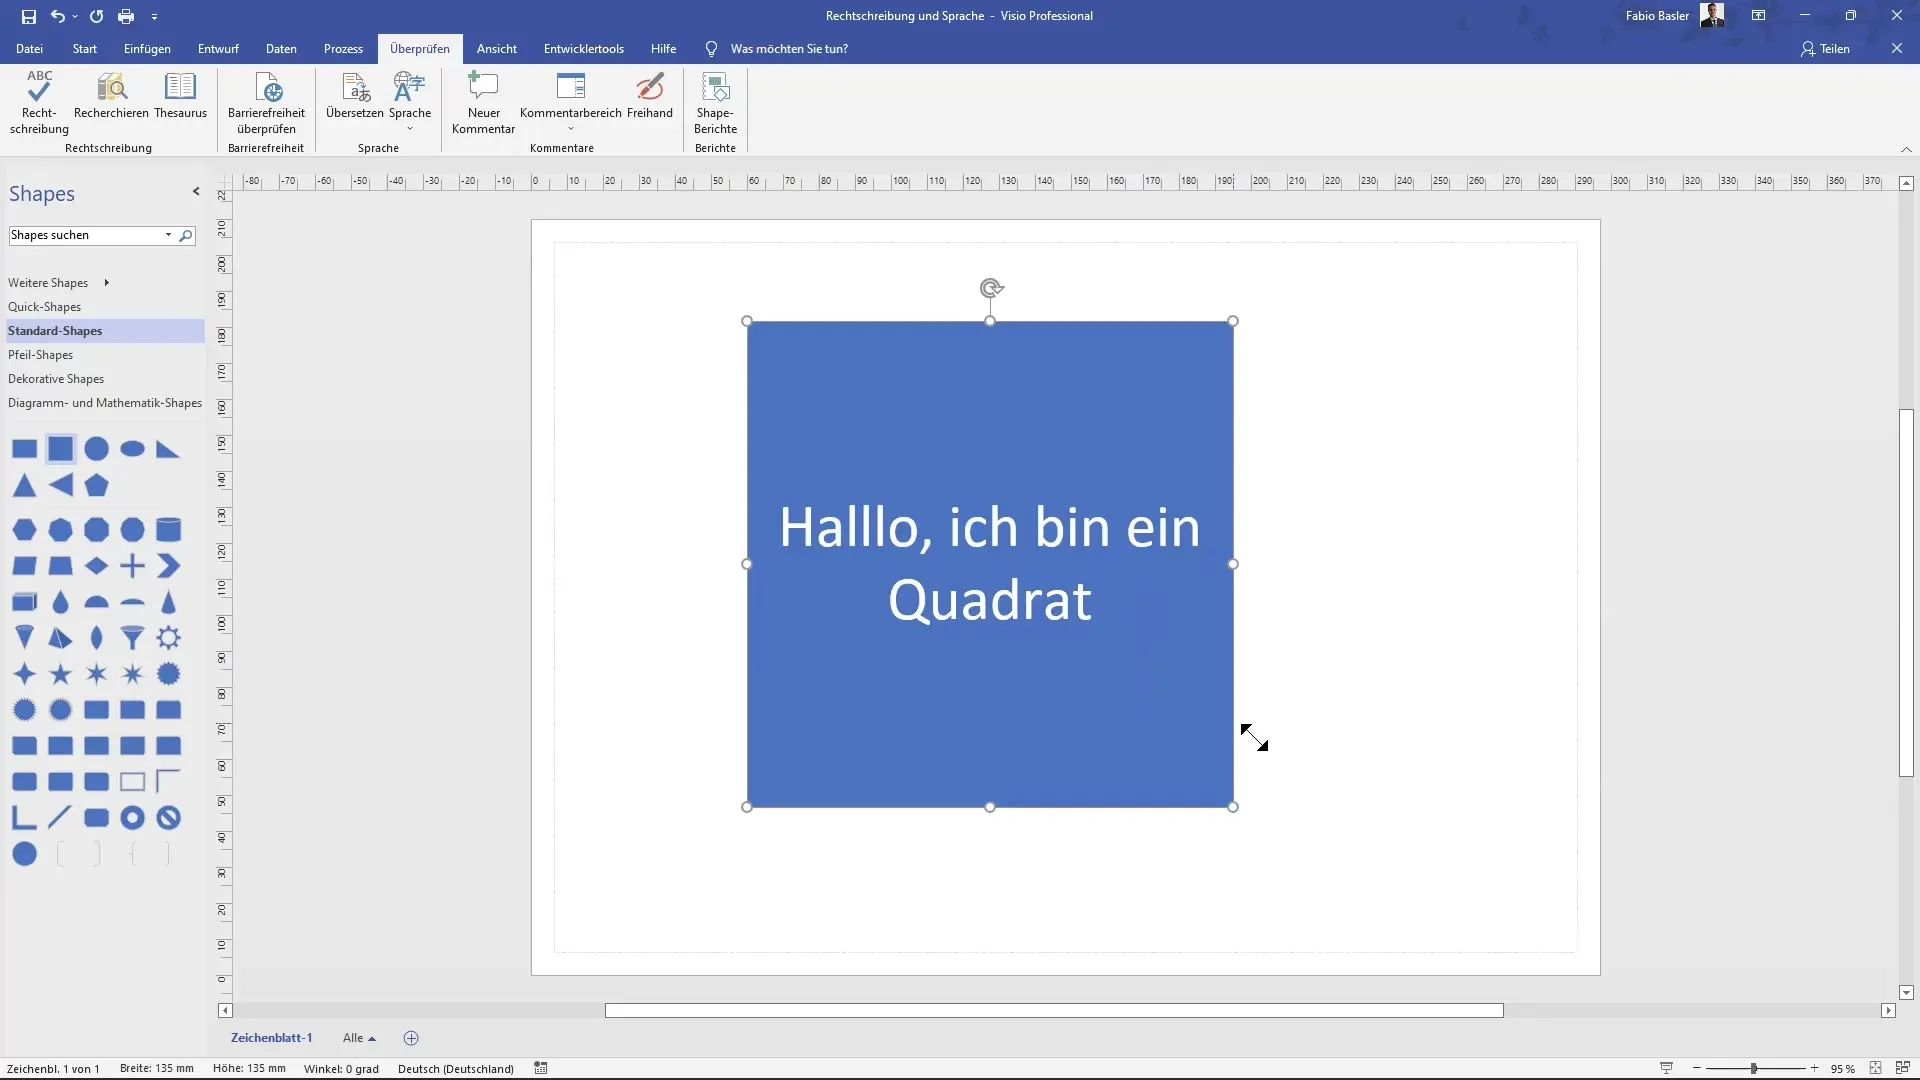
Task: Fit page to current window
Action: coord(1876,1068)
